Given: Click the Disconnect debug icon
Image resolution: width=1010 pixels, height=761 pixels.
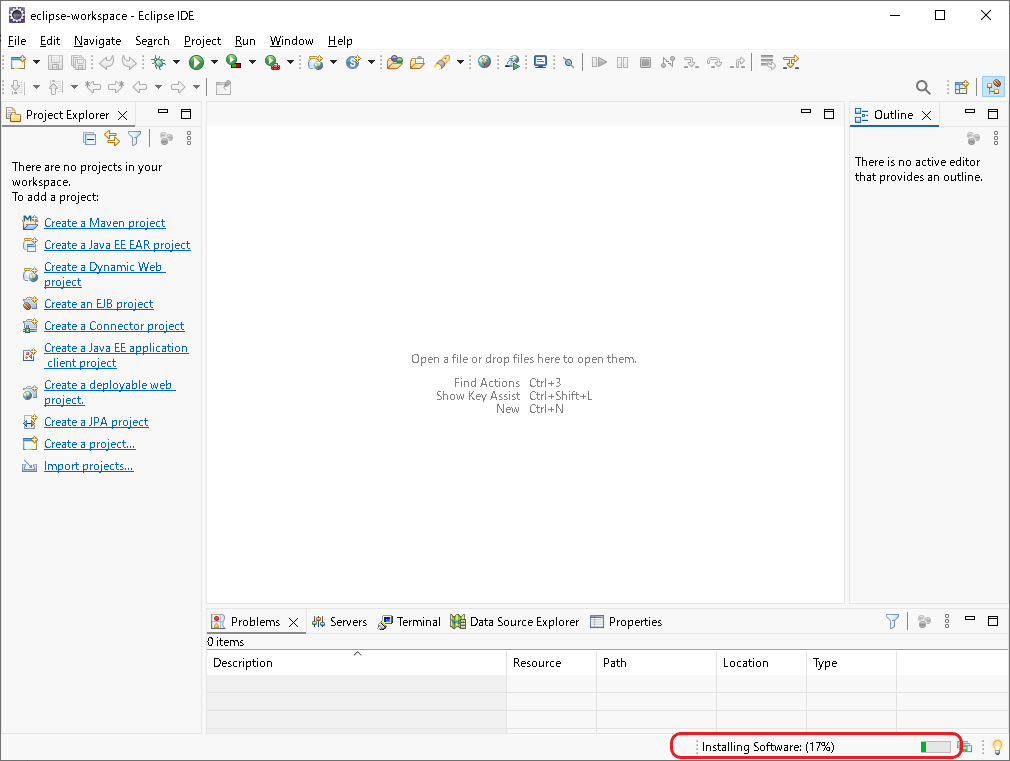Looking at the screenshot, I should coord(668,63).
